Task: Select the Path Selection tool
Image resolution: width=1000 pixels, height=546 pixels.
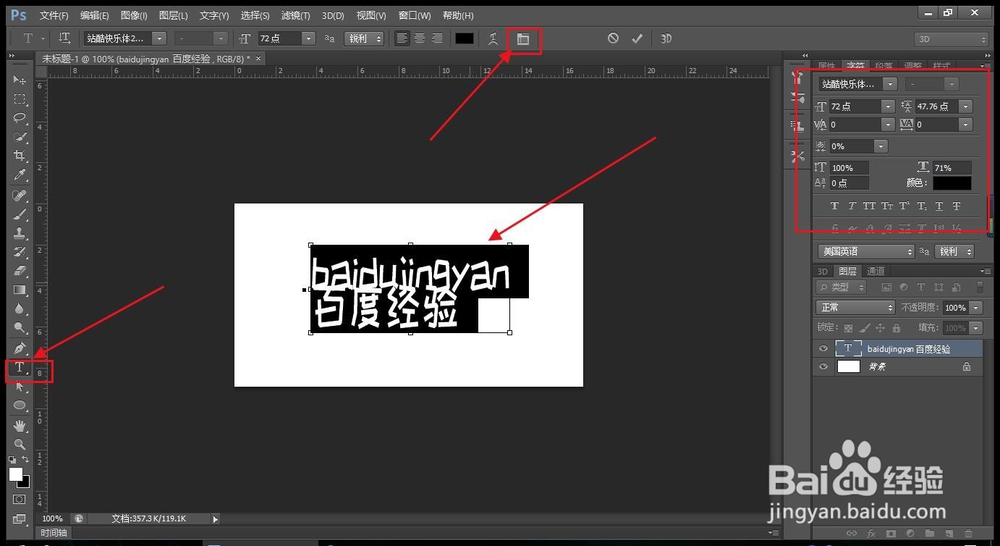Action: 20,387
